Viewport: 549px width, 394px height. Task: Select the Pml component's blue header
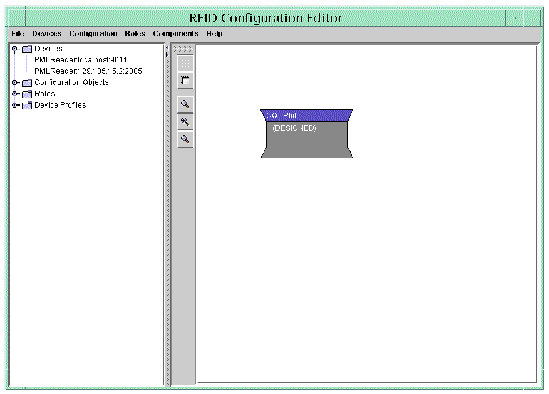point(306,115)
